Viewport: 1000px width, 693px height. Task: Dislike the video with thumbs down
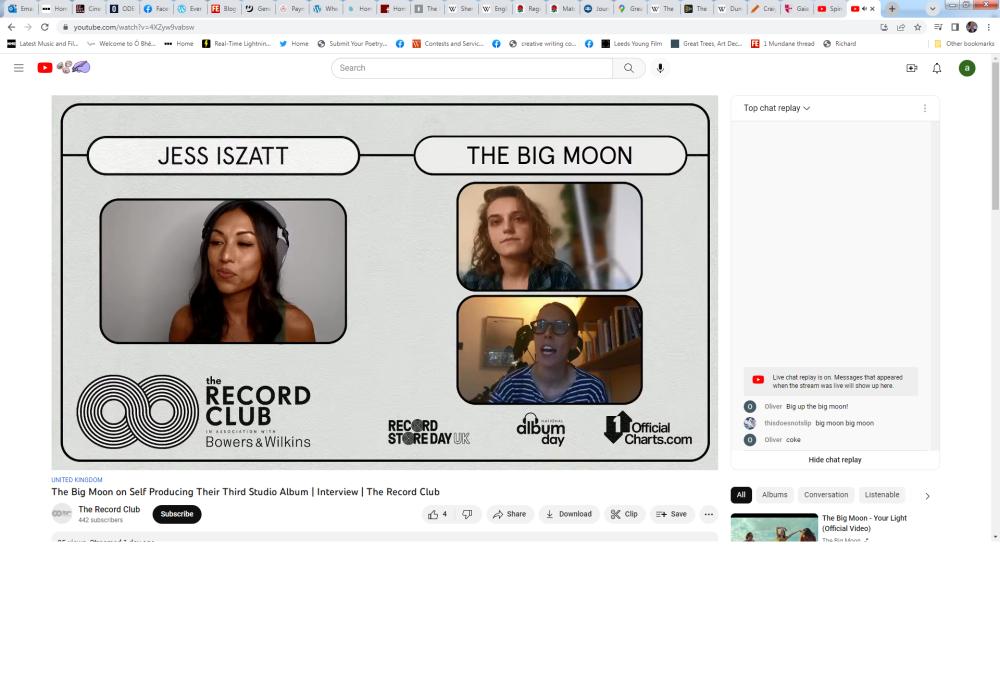(x=467, y=514)
